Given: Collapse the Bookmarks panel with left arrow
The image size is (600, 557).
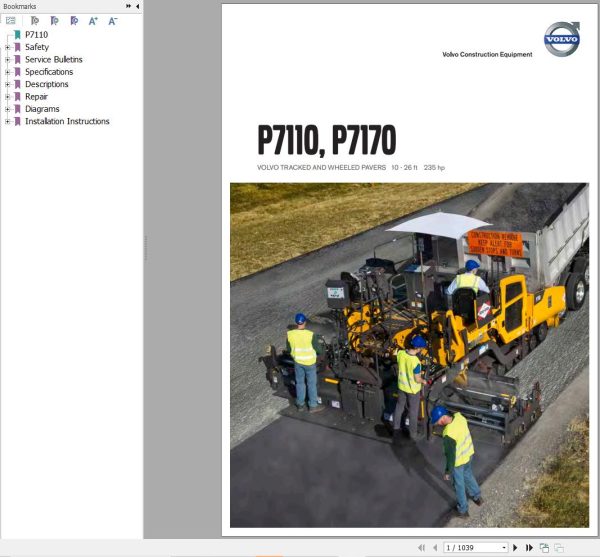Looking at the screenshot, I should (137, 6).
